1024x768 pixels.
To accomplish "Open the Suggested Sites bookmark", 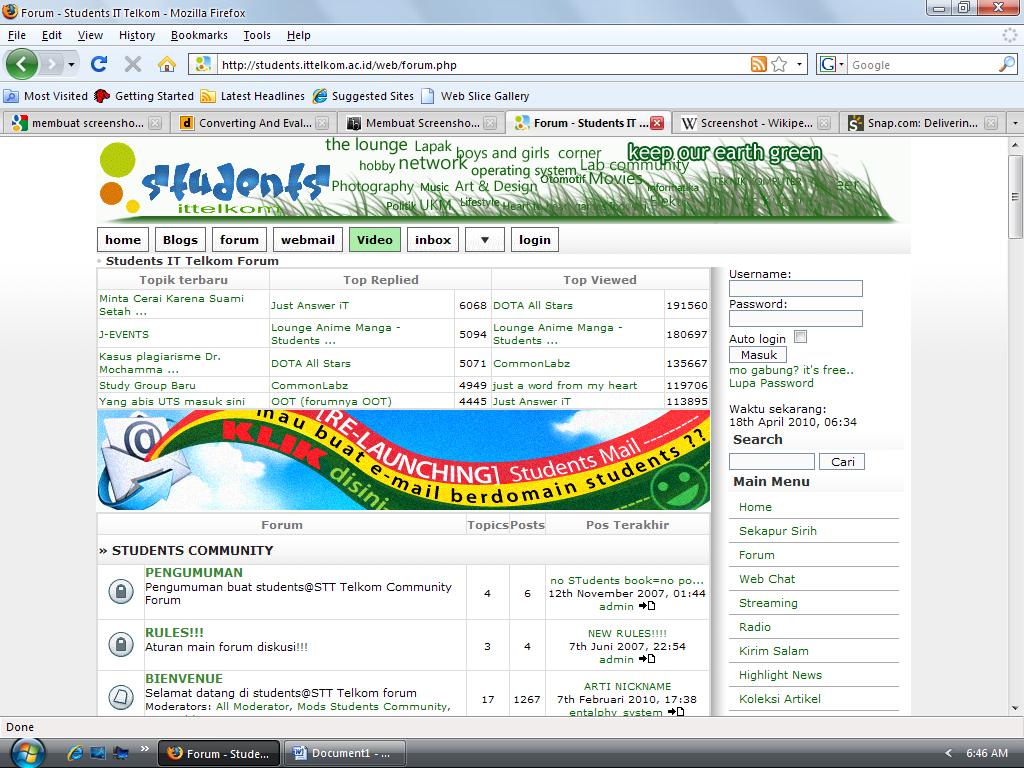I will 363,96.
